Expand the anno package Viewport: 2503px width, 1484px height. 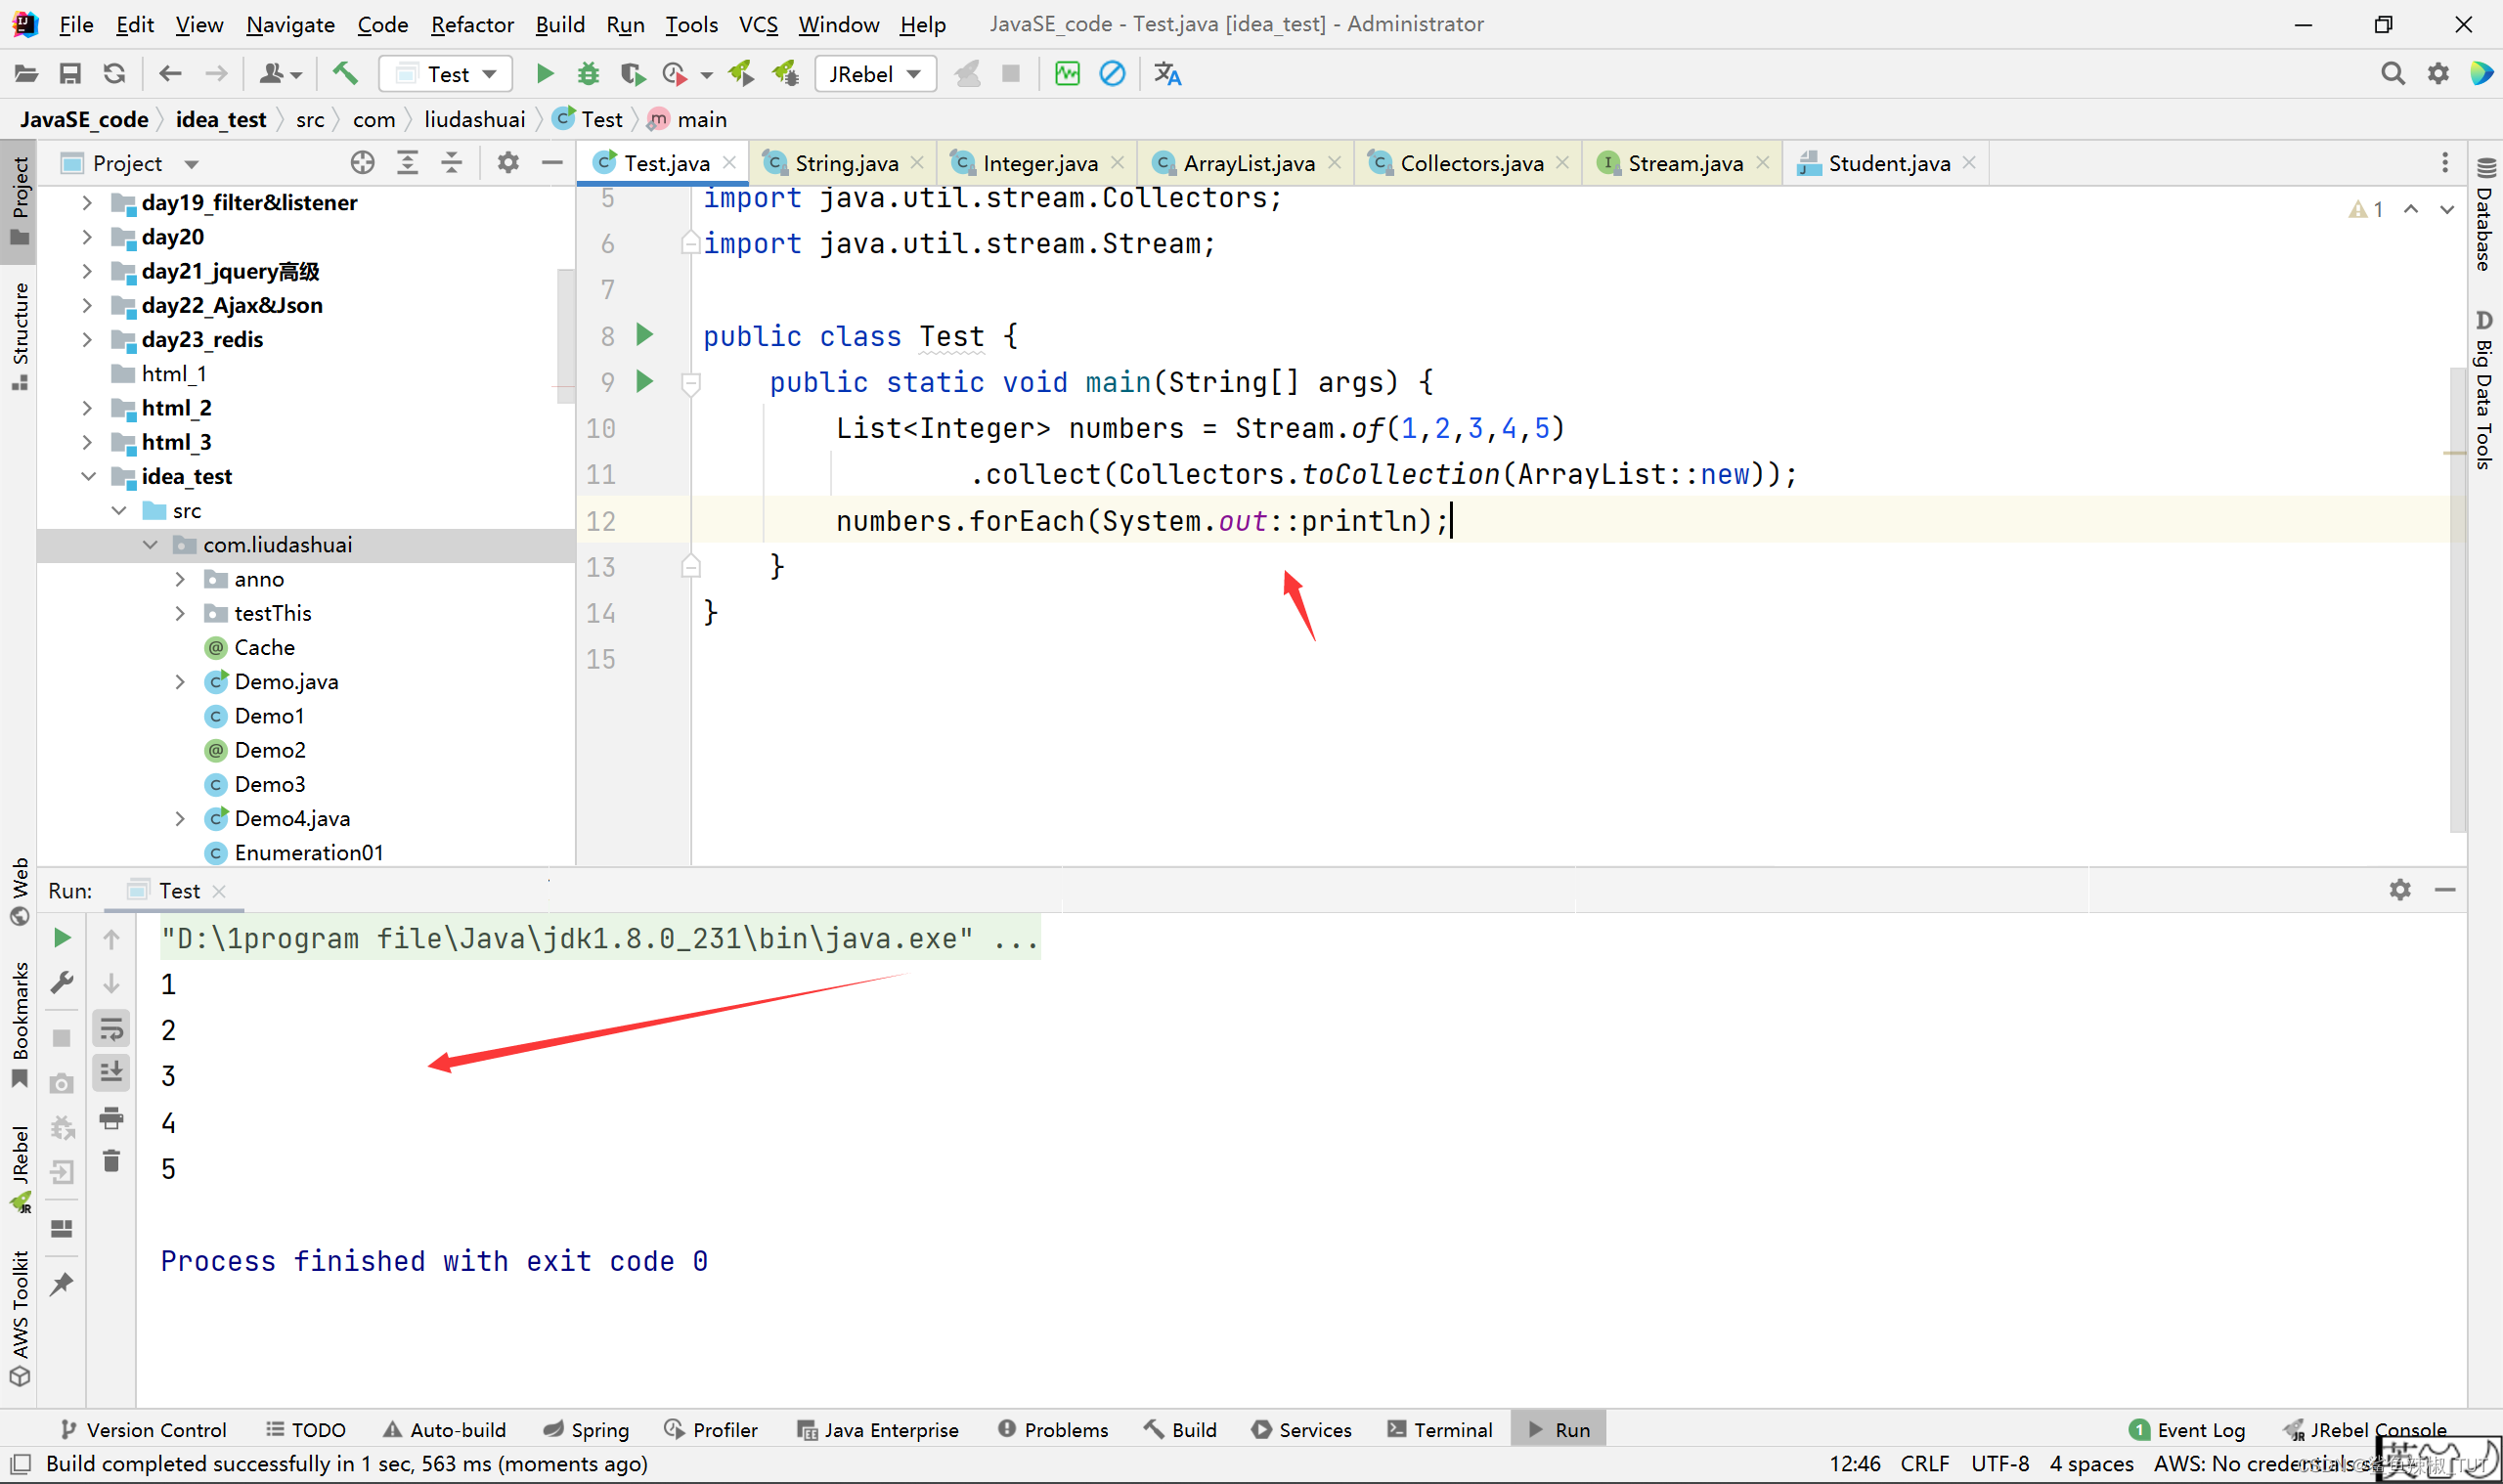tap(180, 579)
